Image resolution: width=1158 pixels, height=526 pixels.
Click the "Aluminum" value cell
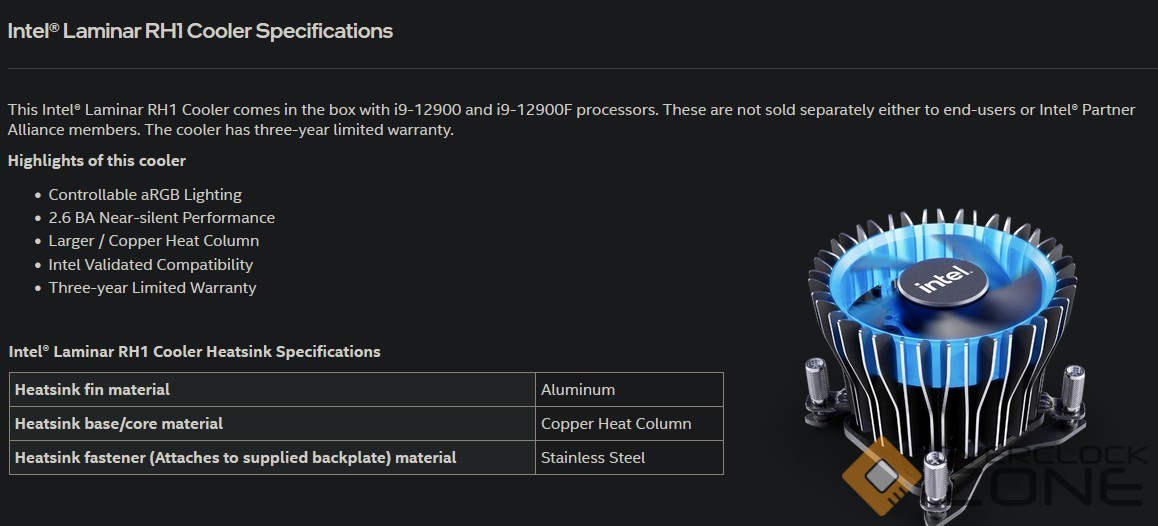(x=578, y=390)
